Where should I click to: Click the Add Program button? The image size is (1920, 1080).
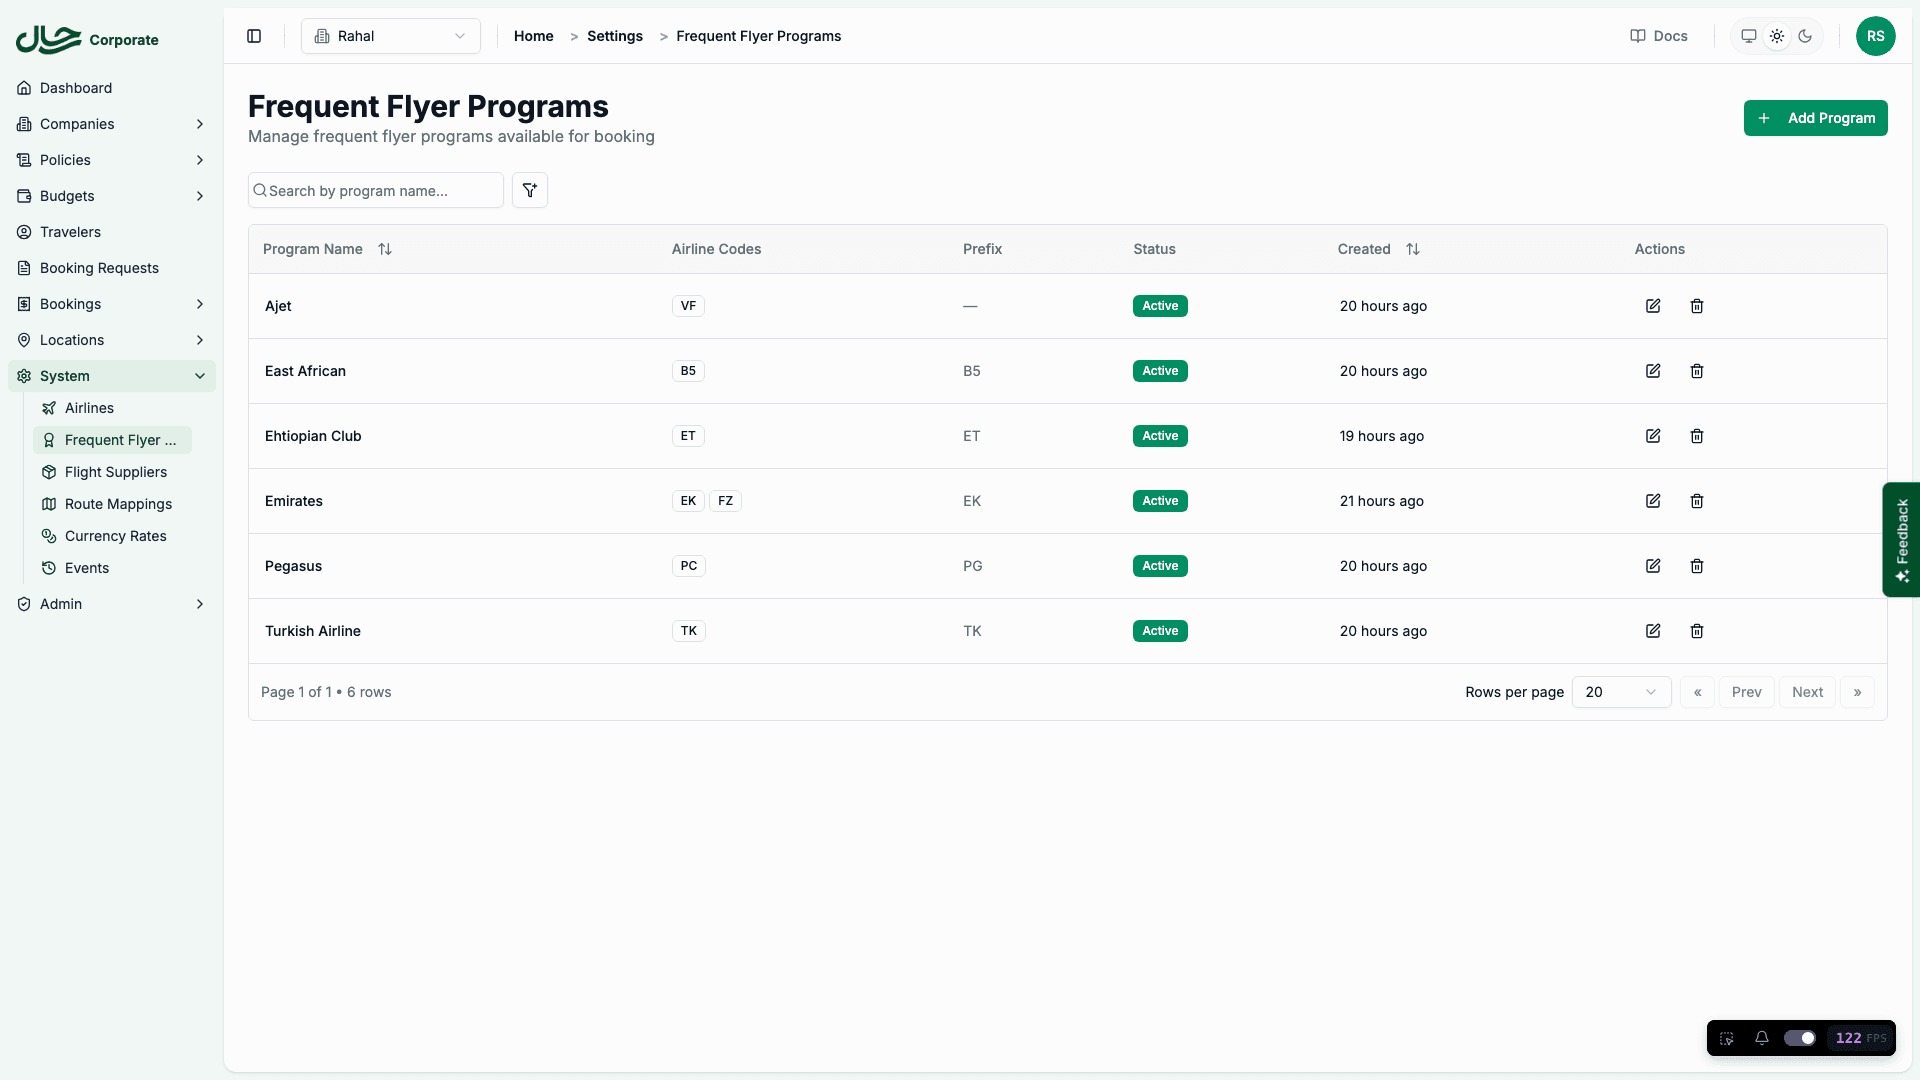pos(1816,118)
